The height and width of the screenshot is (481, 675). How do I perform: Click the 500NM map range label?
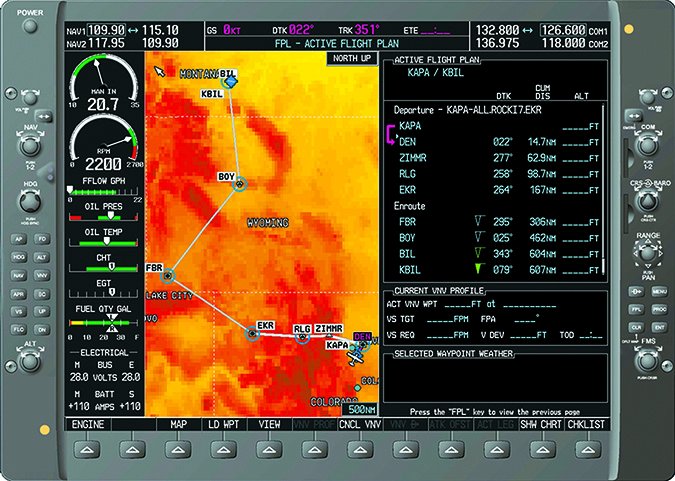(361, 410)
